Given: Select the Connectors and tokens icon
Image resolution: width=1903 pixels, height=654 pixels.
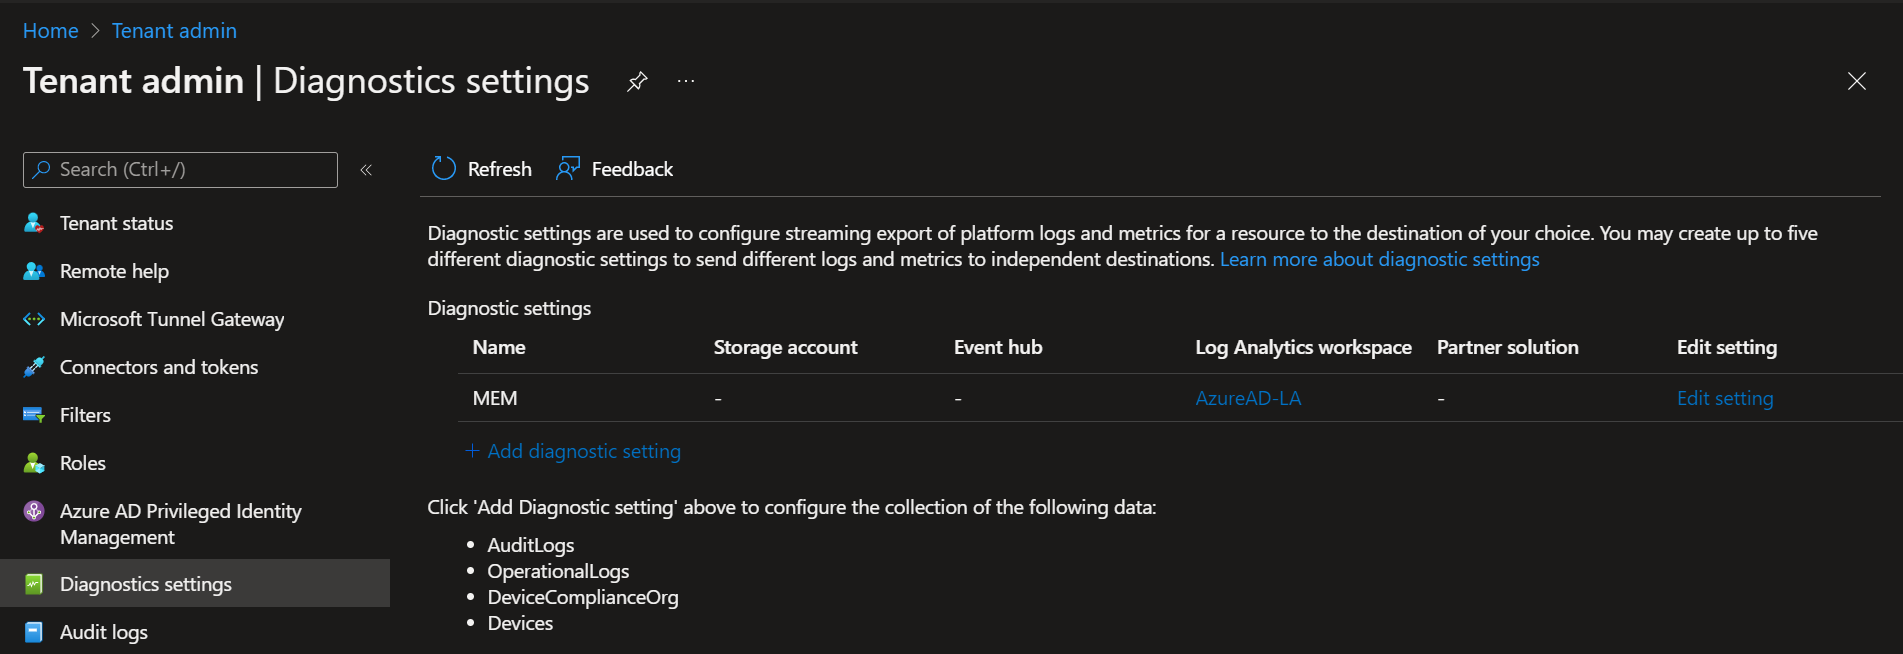Looking at the screenshot, I should coord(34,367).
